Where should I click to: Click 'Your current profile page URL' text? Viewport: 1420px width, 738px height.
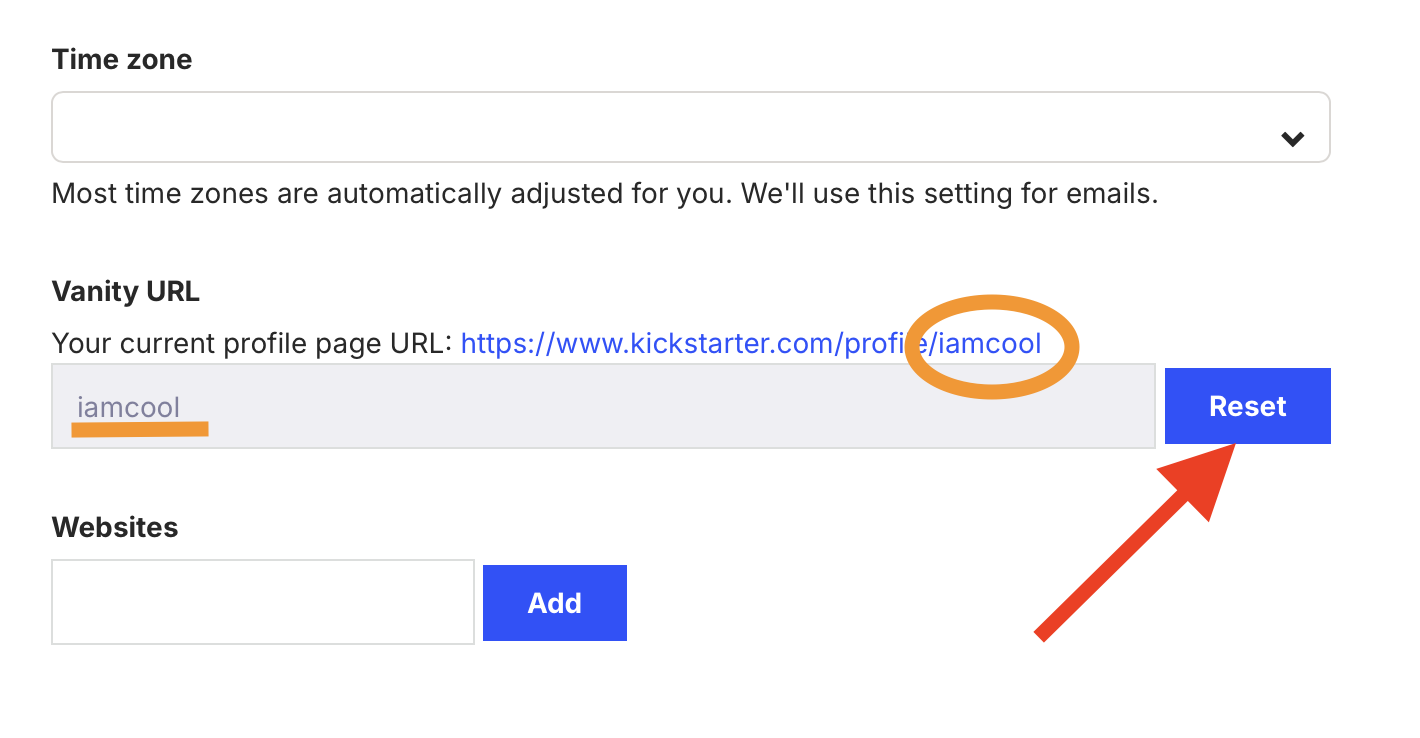250,344
